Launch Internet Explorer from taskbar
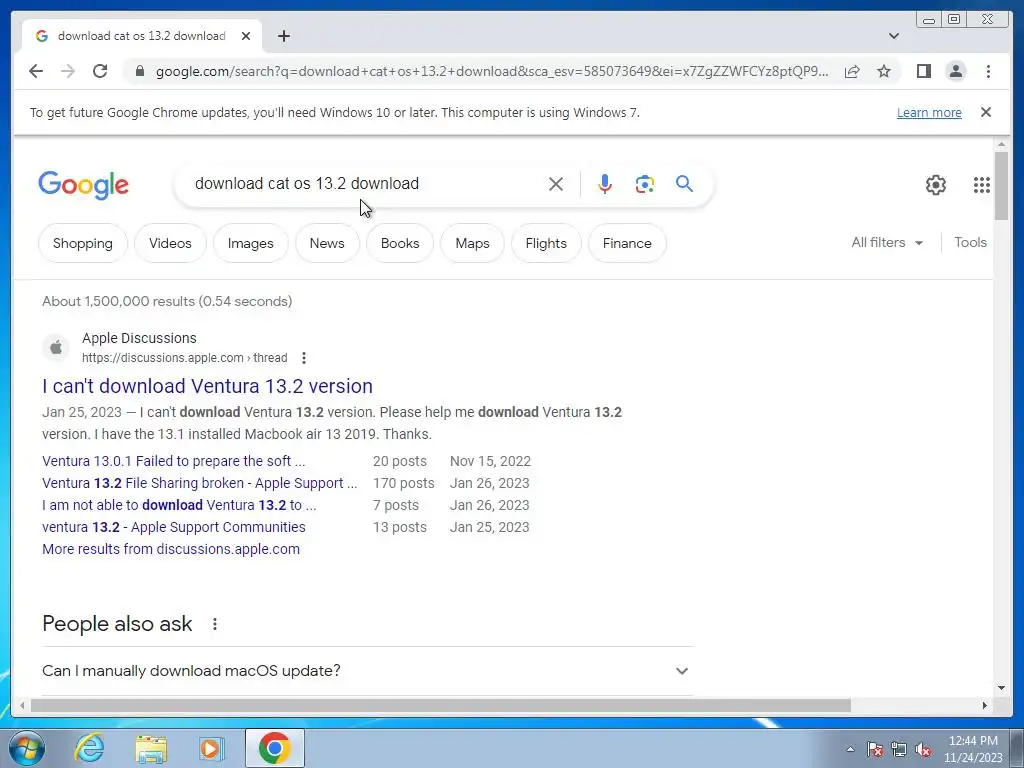This screenshot has width=1024, height=768. [x=89, y=748]
